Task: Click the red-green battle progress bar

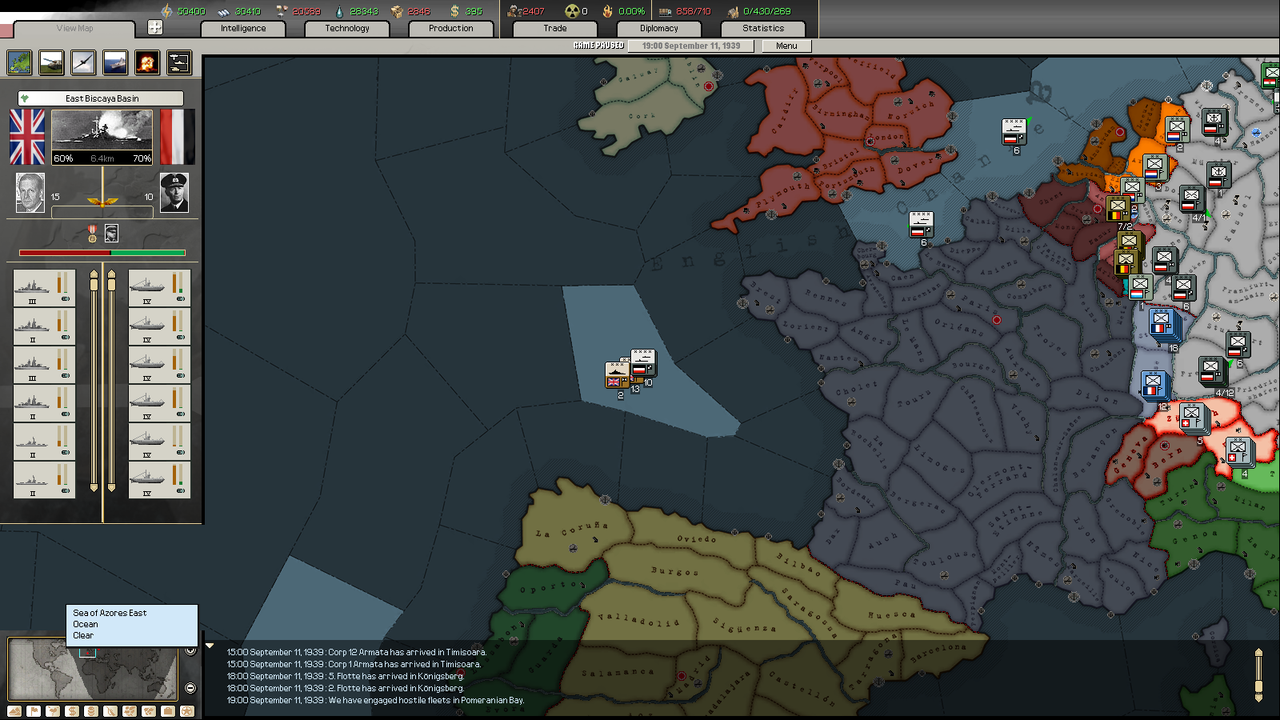Action: (x=102, y=253)
